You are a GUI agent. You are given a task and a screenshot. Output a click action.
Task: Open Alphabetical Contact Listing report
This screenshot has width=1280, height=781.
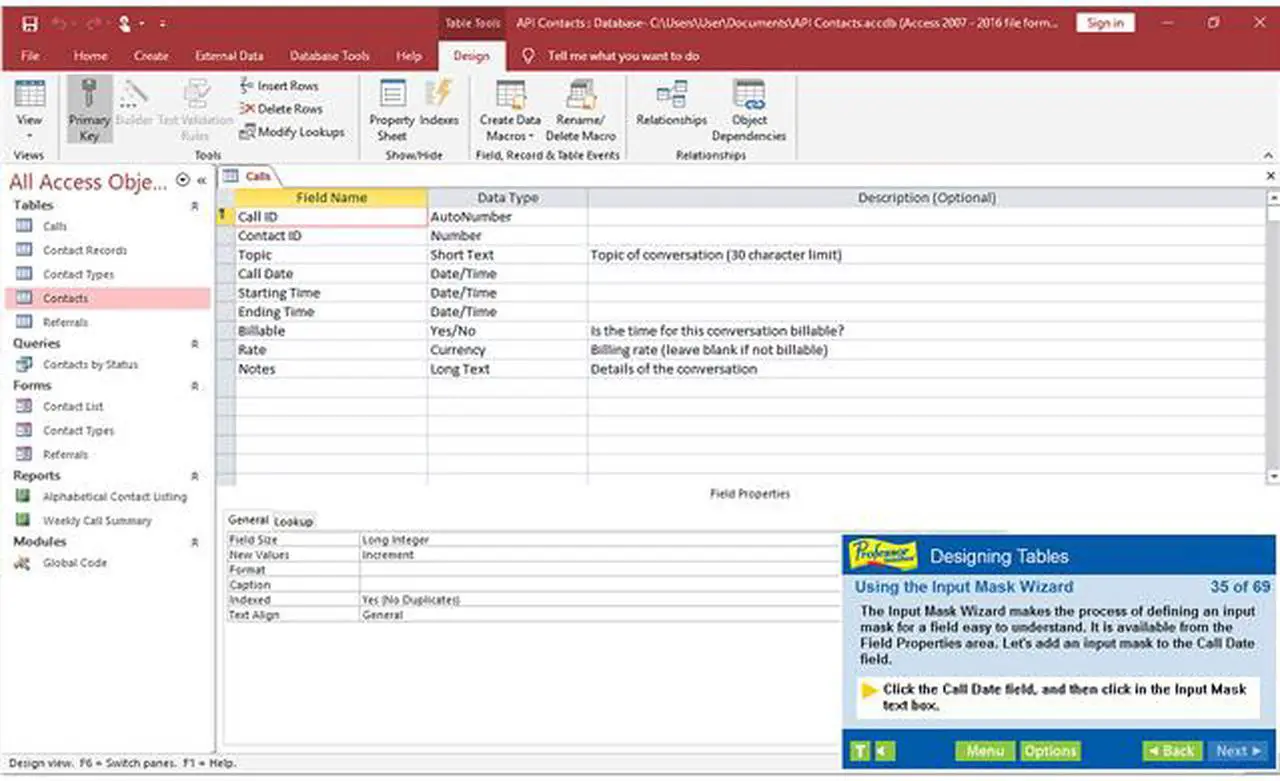point(114,496)
